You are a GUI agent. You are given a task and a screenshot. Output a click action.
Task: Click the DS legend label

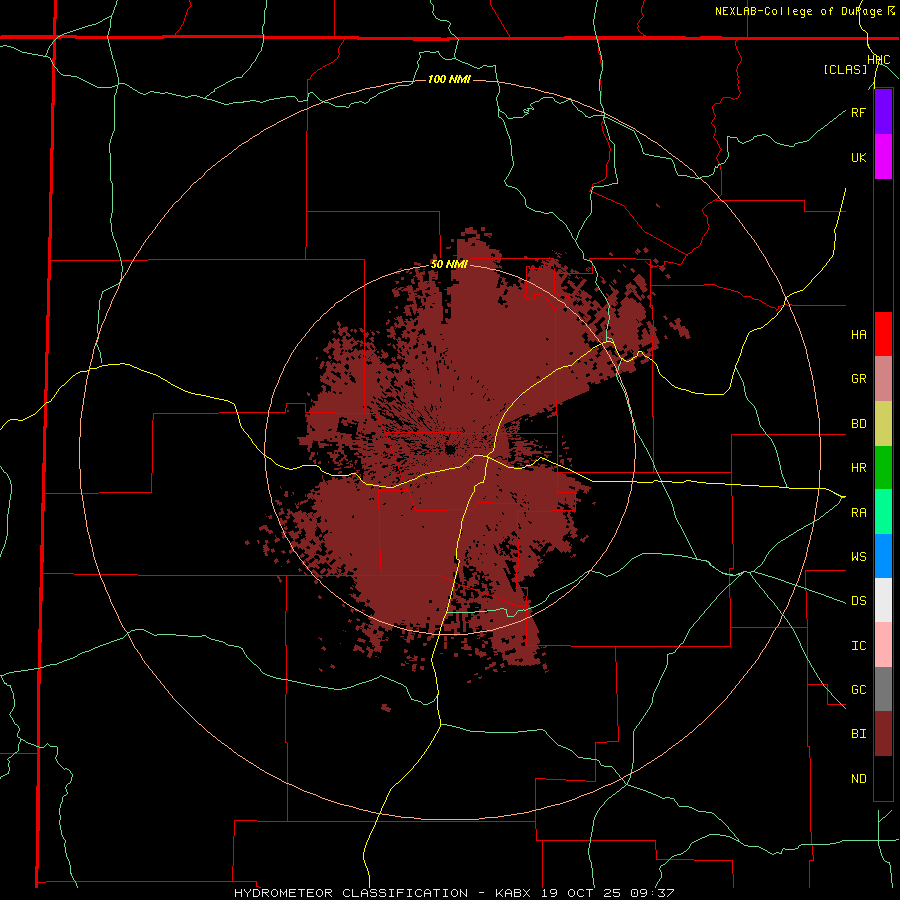click(x=858, y=601)
